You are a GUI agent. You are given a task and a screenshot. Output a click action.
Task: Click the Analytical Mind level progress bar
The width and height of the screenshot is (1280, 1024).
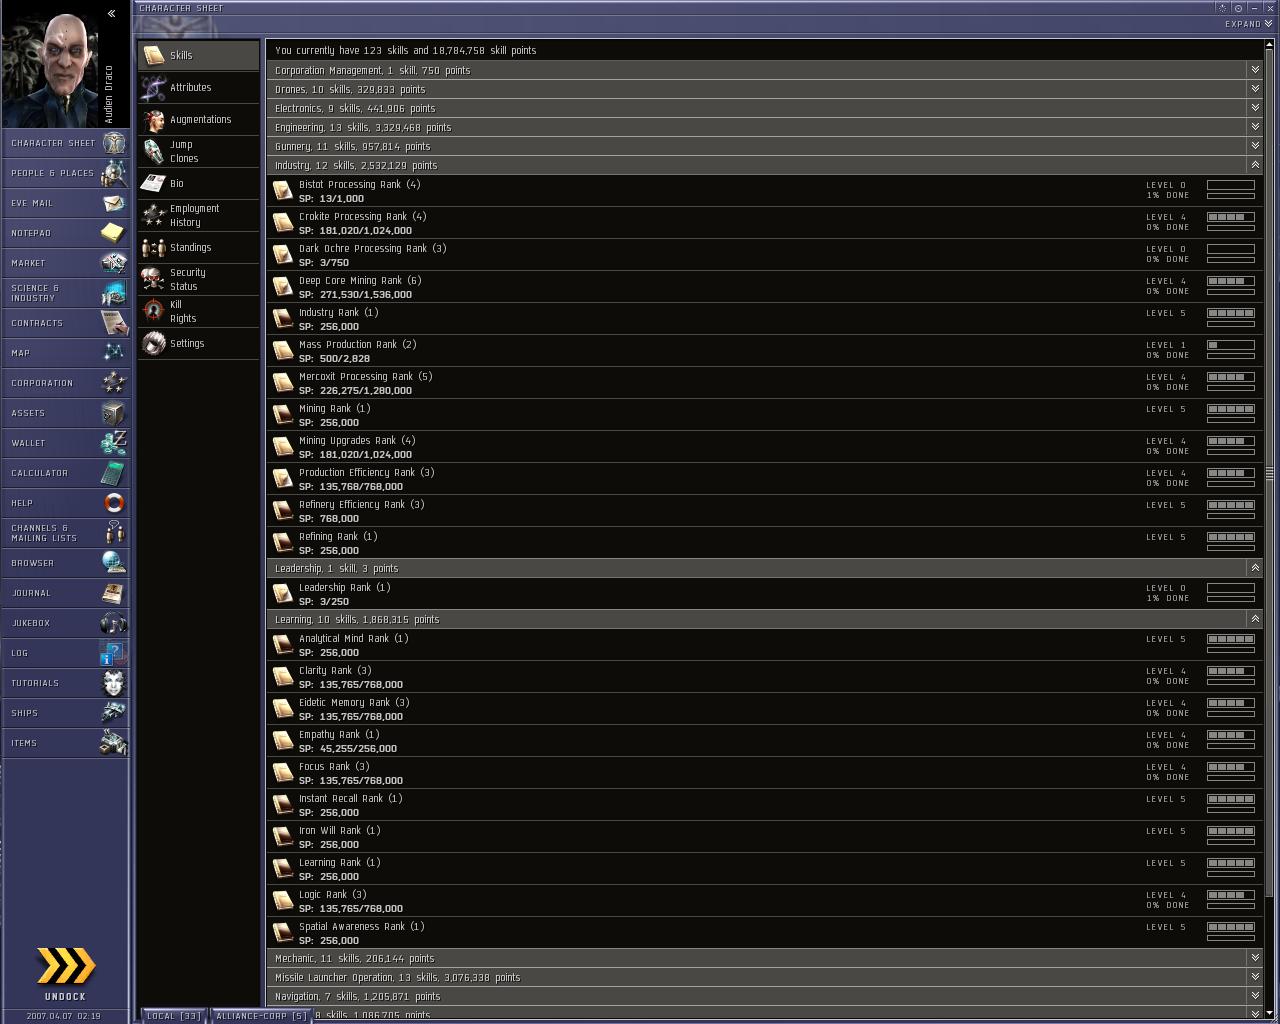(x=1231, y=639)
